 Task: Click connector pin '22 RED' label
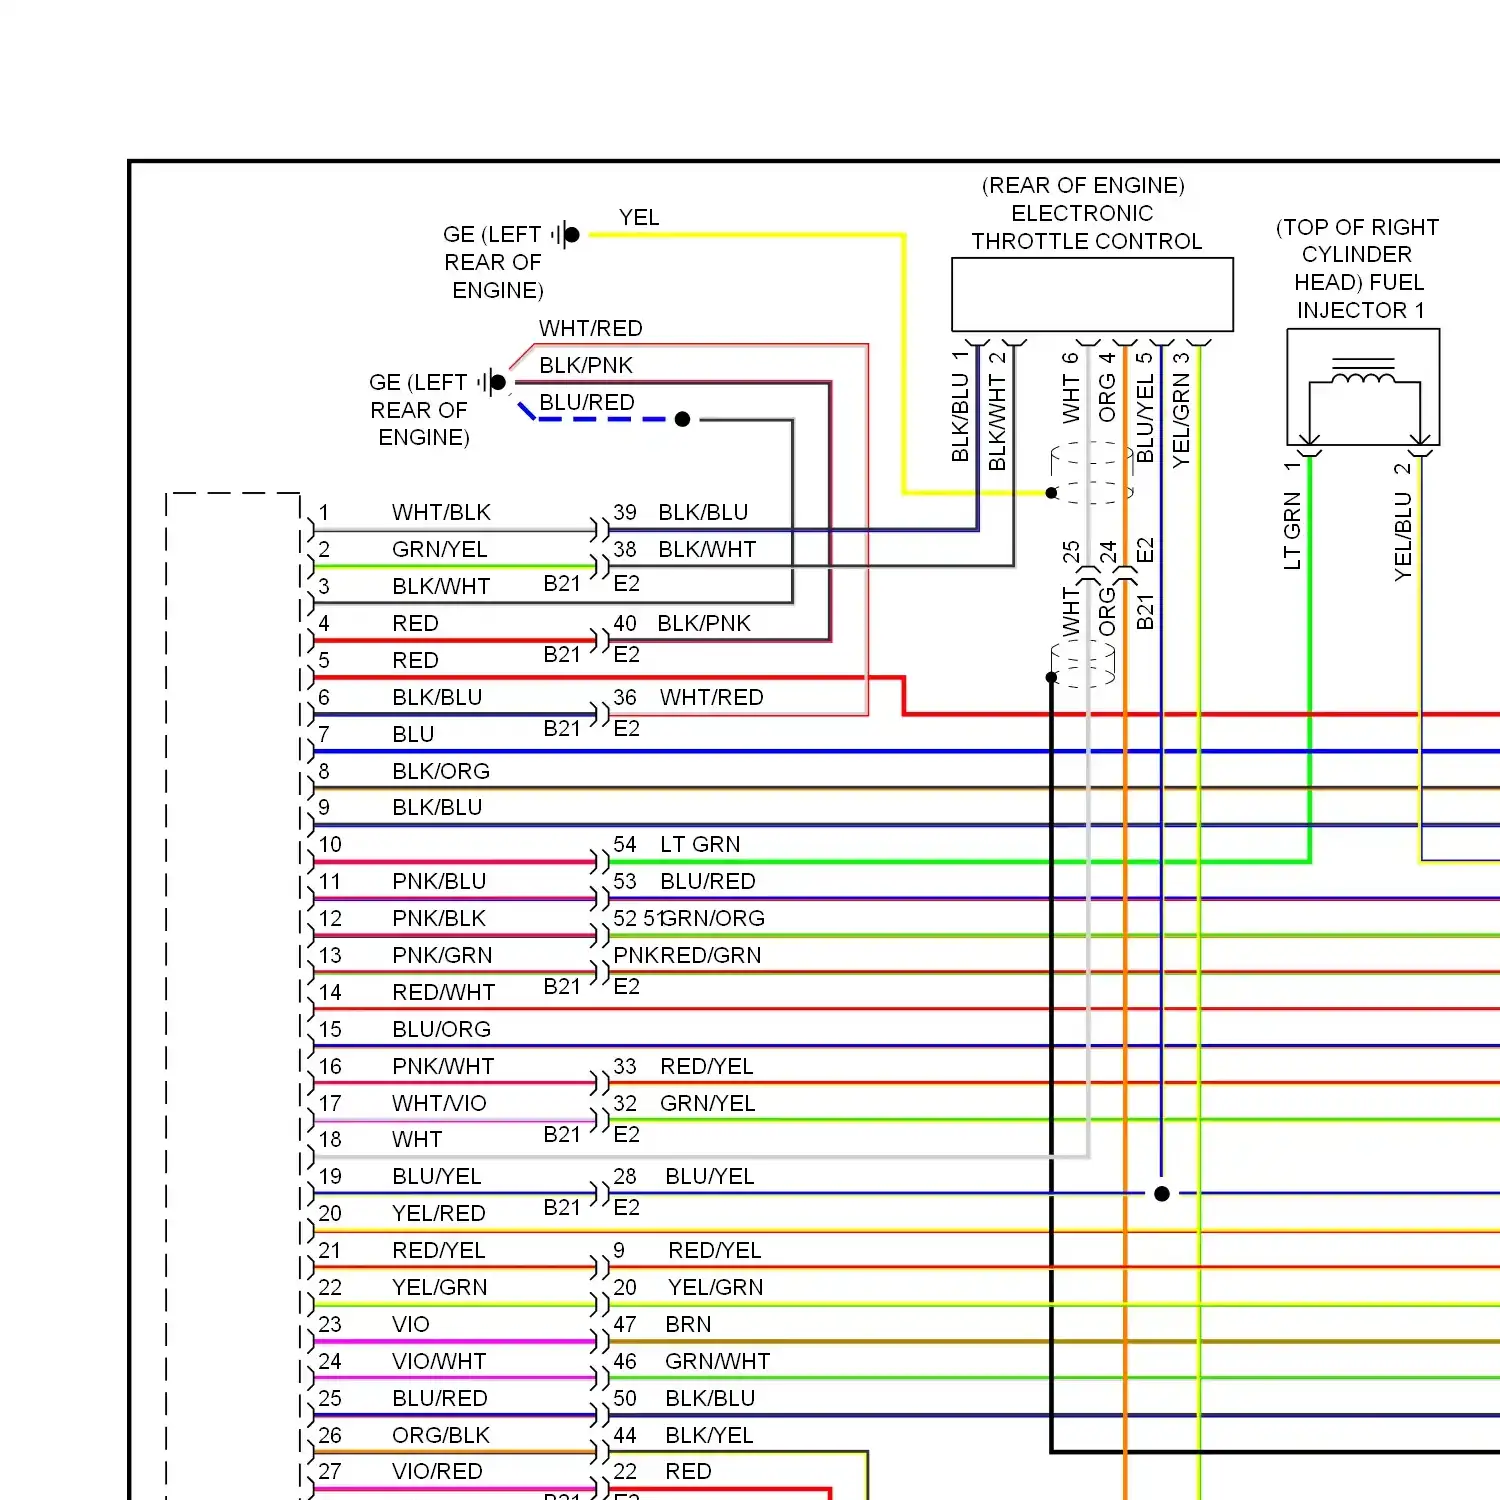pyautogui.click(x=662, y=1471)
